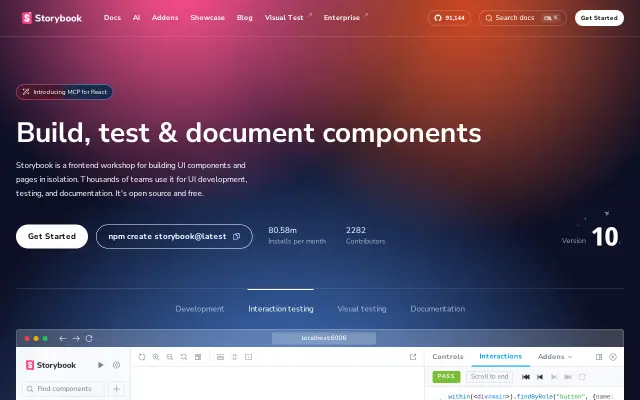This screenshot has width=640, height=400.
Task: Open the Introducing MCP for React announcement
Action: [x=64, y=92]
